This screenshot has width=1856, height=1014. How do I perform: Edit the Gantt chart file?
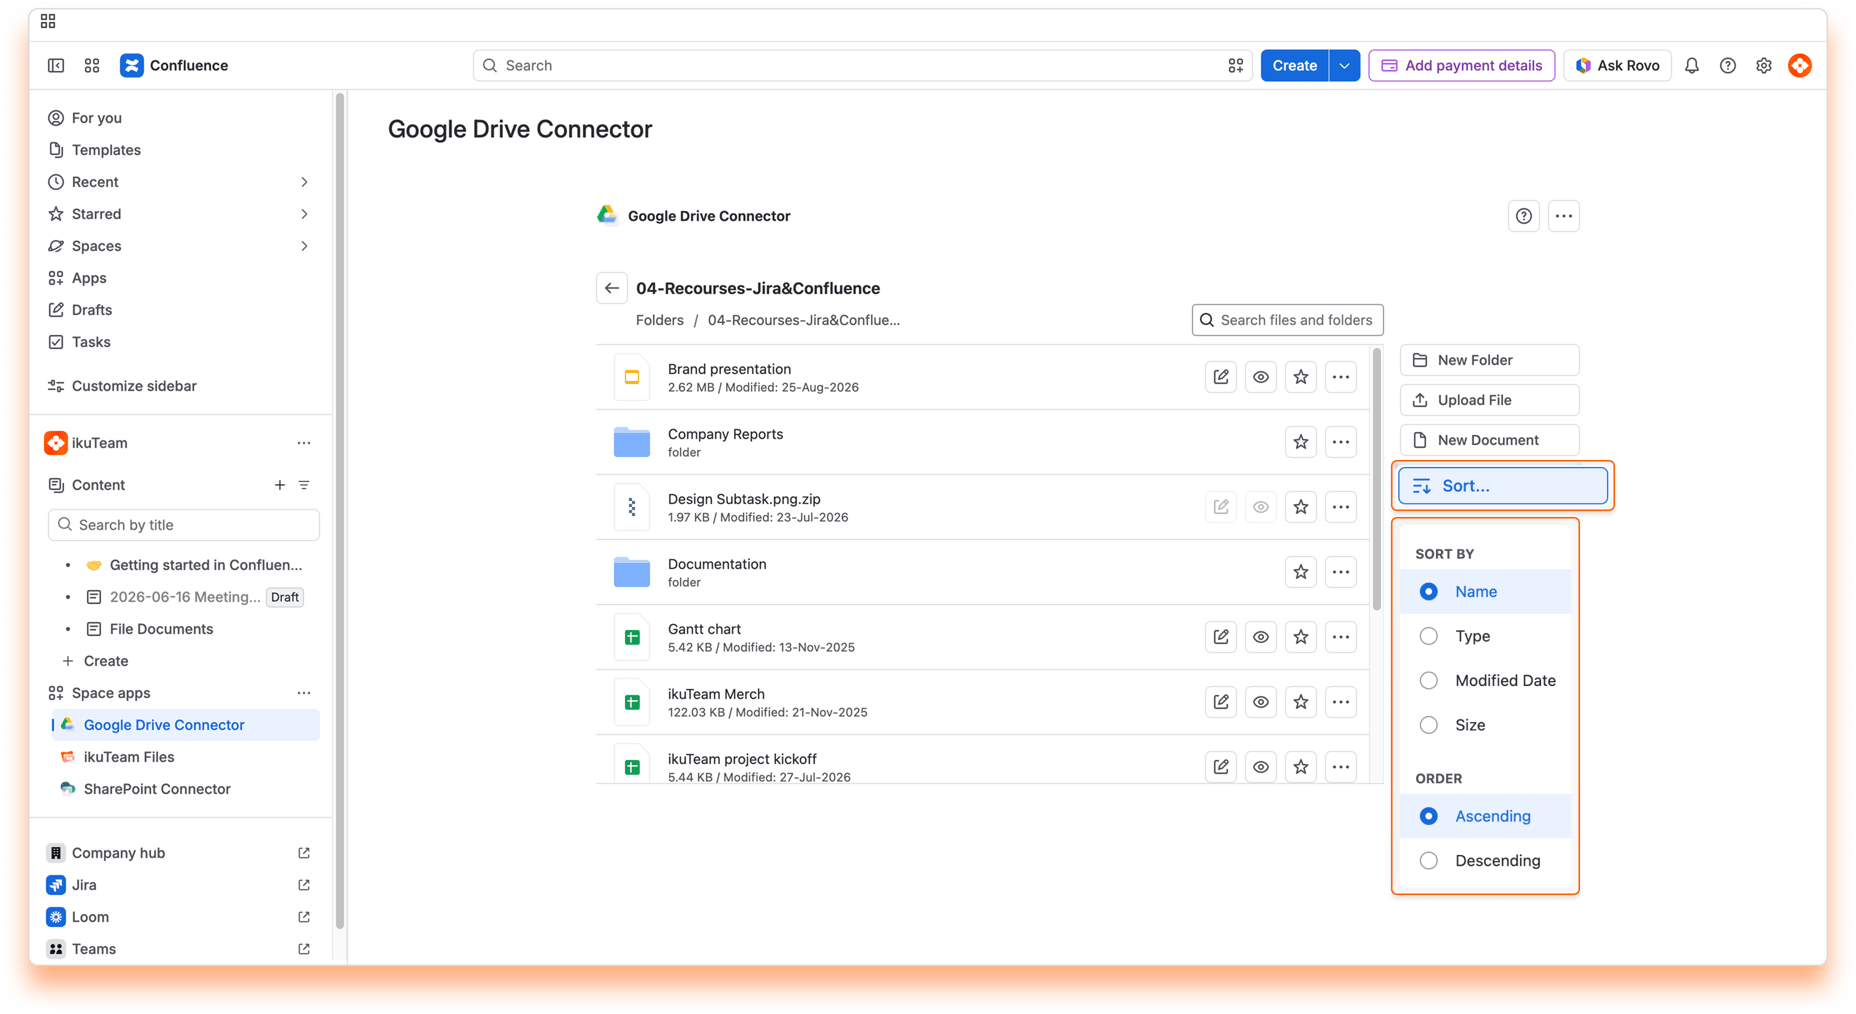tap(1221, 637)
